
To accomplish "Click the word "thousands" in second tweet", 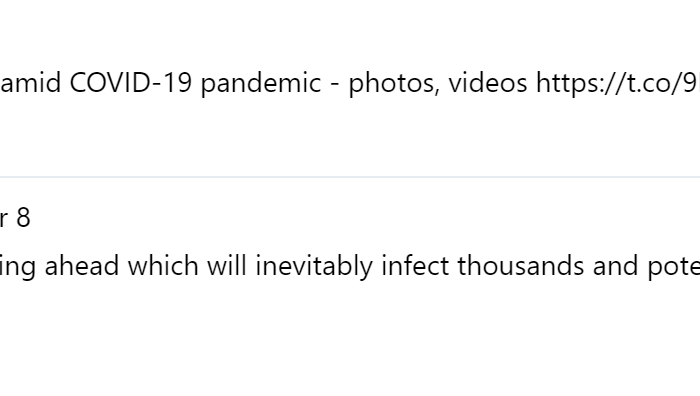I will [521, 266].
